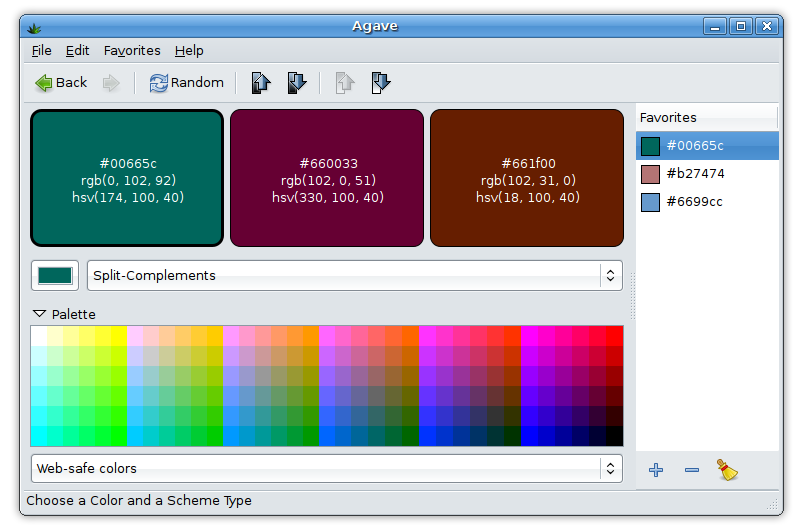This screenshot has height=529, width=797.
Task: Darken the scheme with first down-arrow icon
Action: tap(297, 83)
